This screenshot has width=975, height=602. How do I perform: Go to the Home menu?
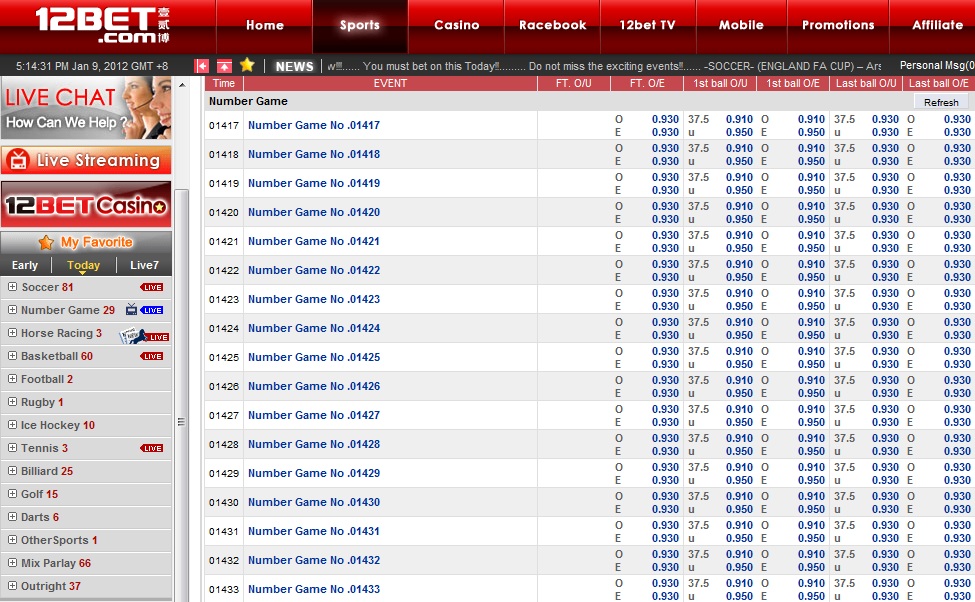[264, 25]
